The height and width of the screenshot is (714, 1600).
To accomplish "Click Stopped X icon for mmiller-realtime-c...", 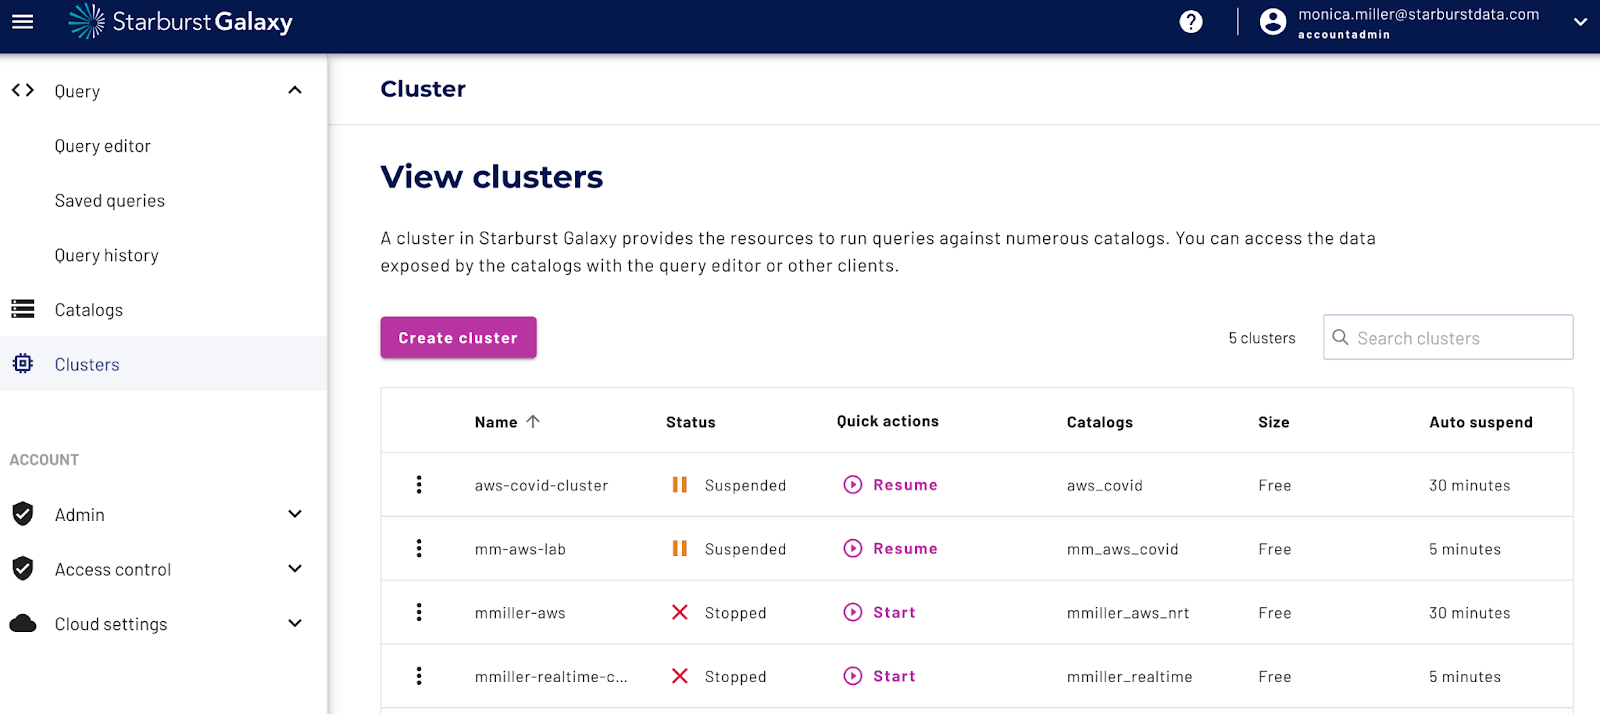I will coord(680,677).
